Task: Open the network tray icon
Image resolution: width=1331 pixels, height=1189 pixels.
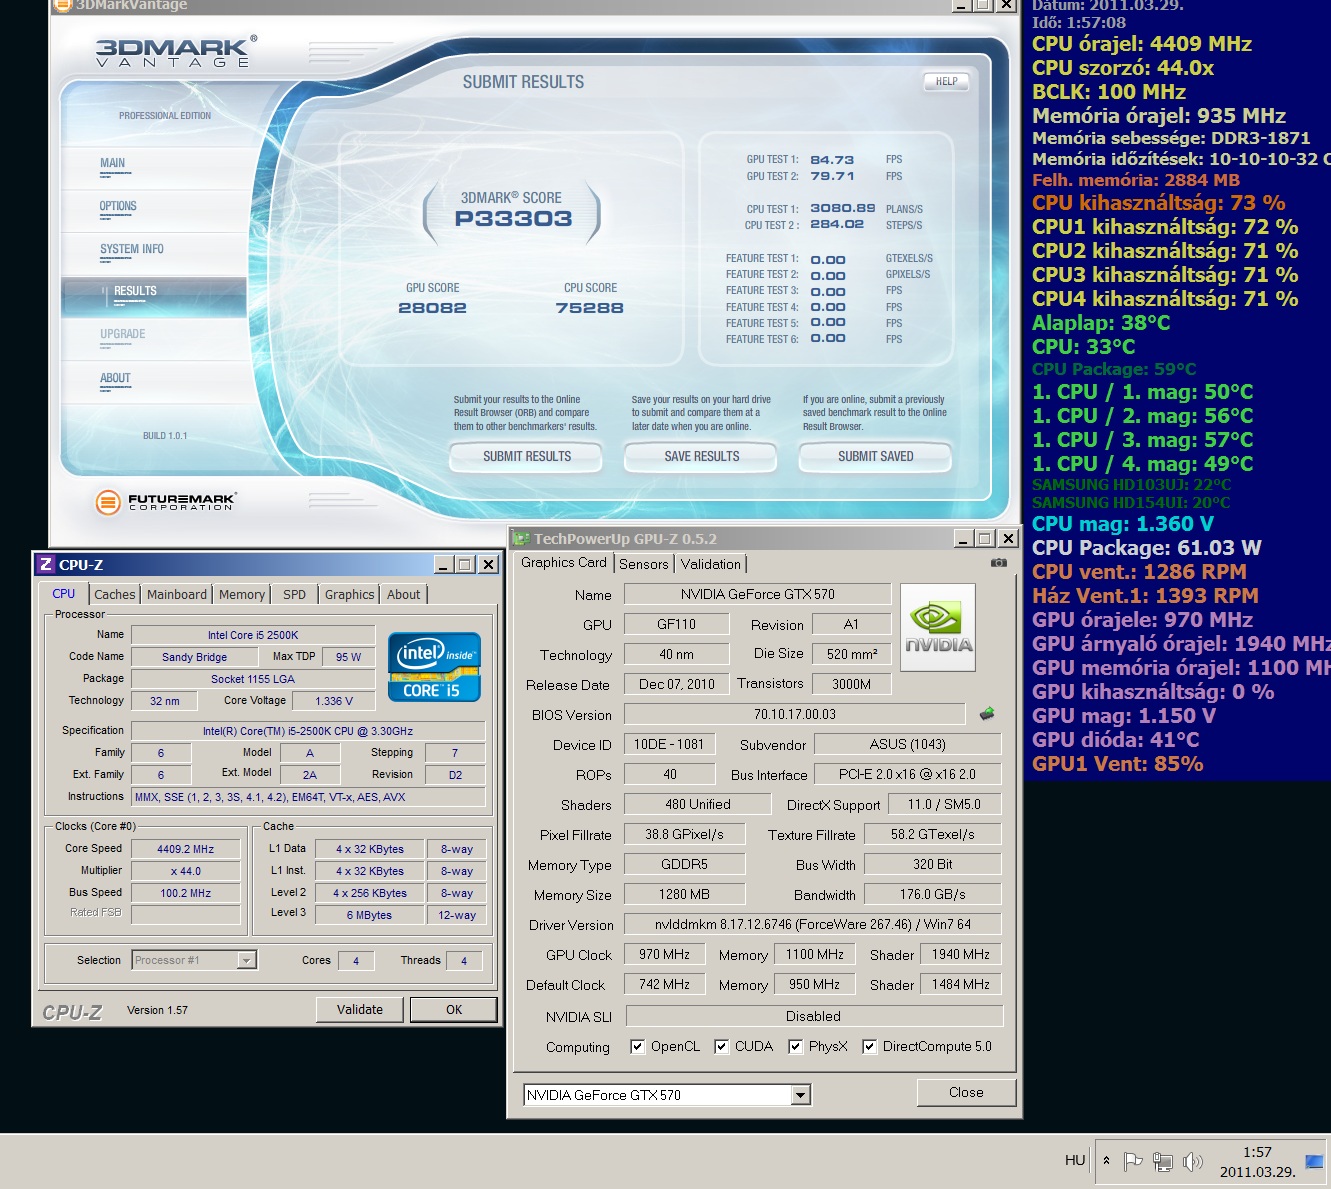Action: [1162, 1161]
